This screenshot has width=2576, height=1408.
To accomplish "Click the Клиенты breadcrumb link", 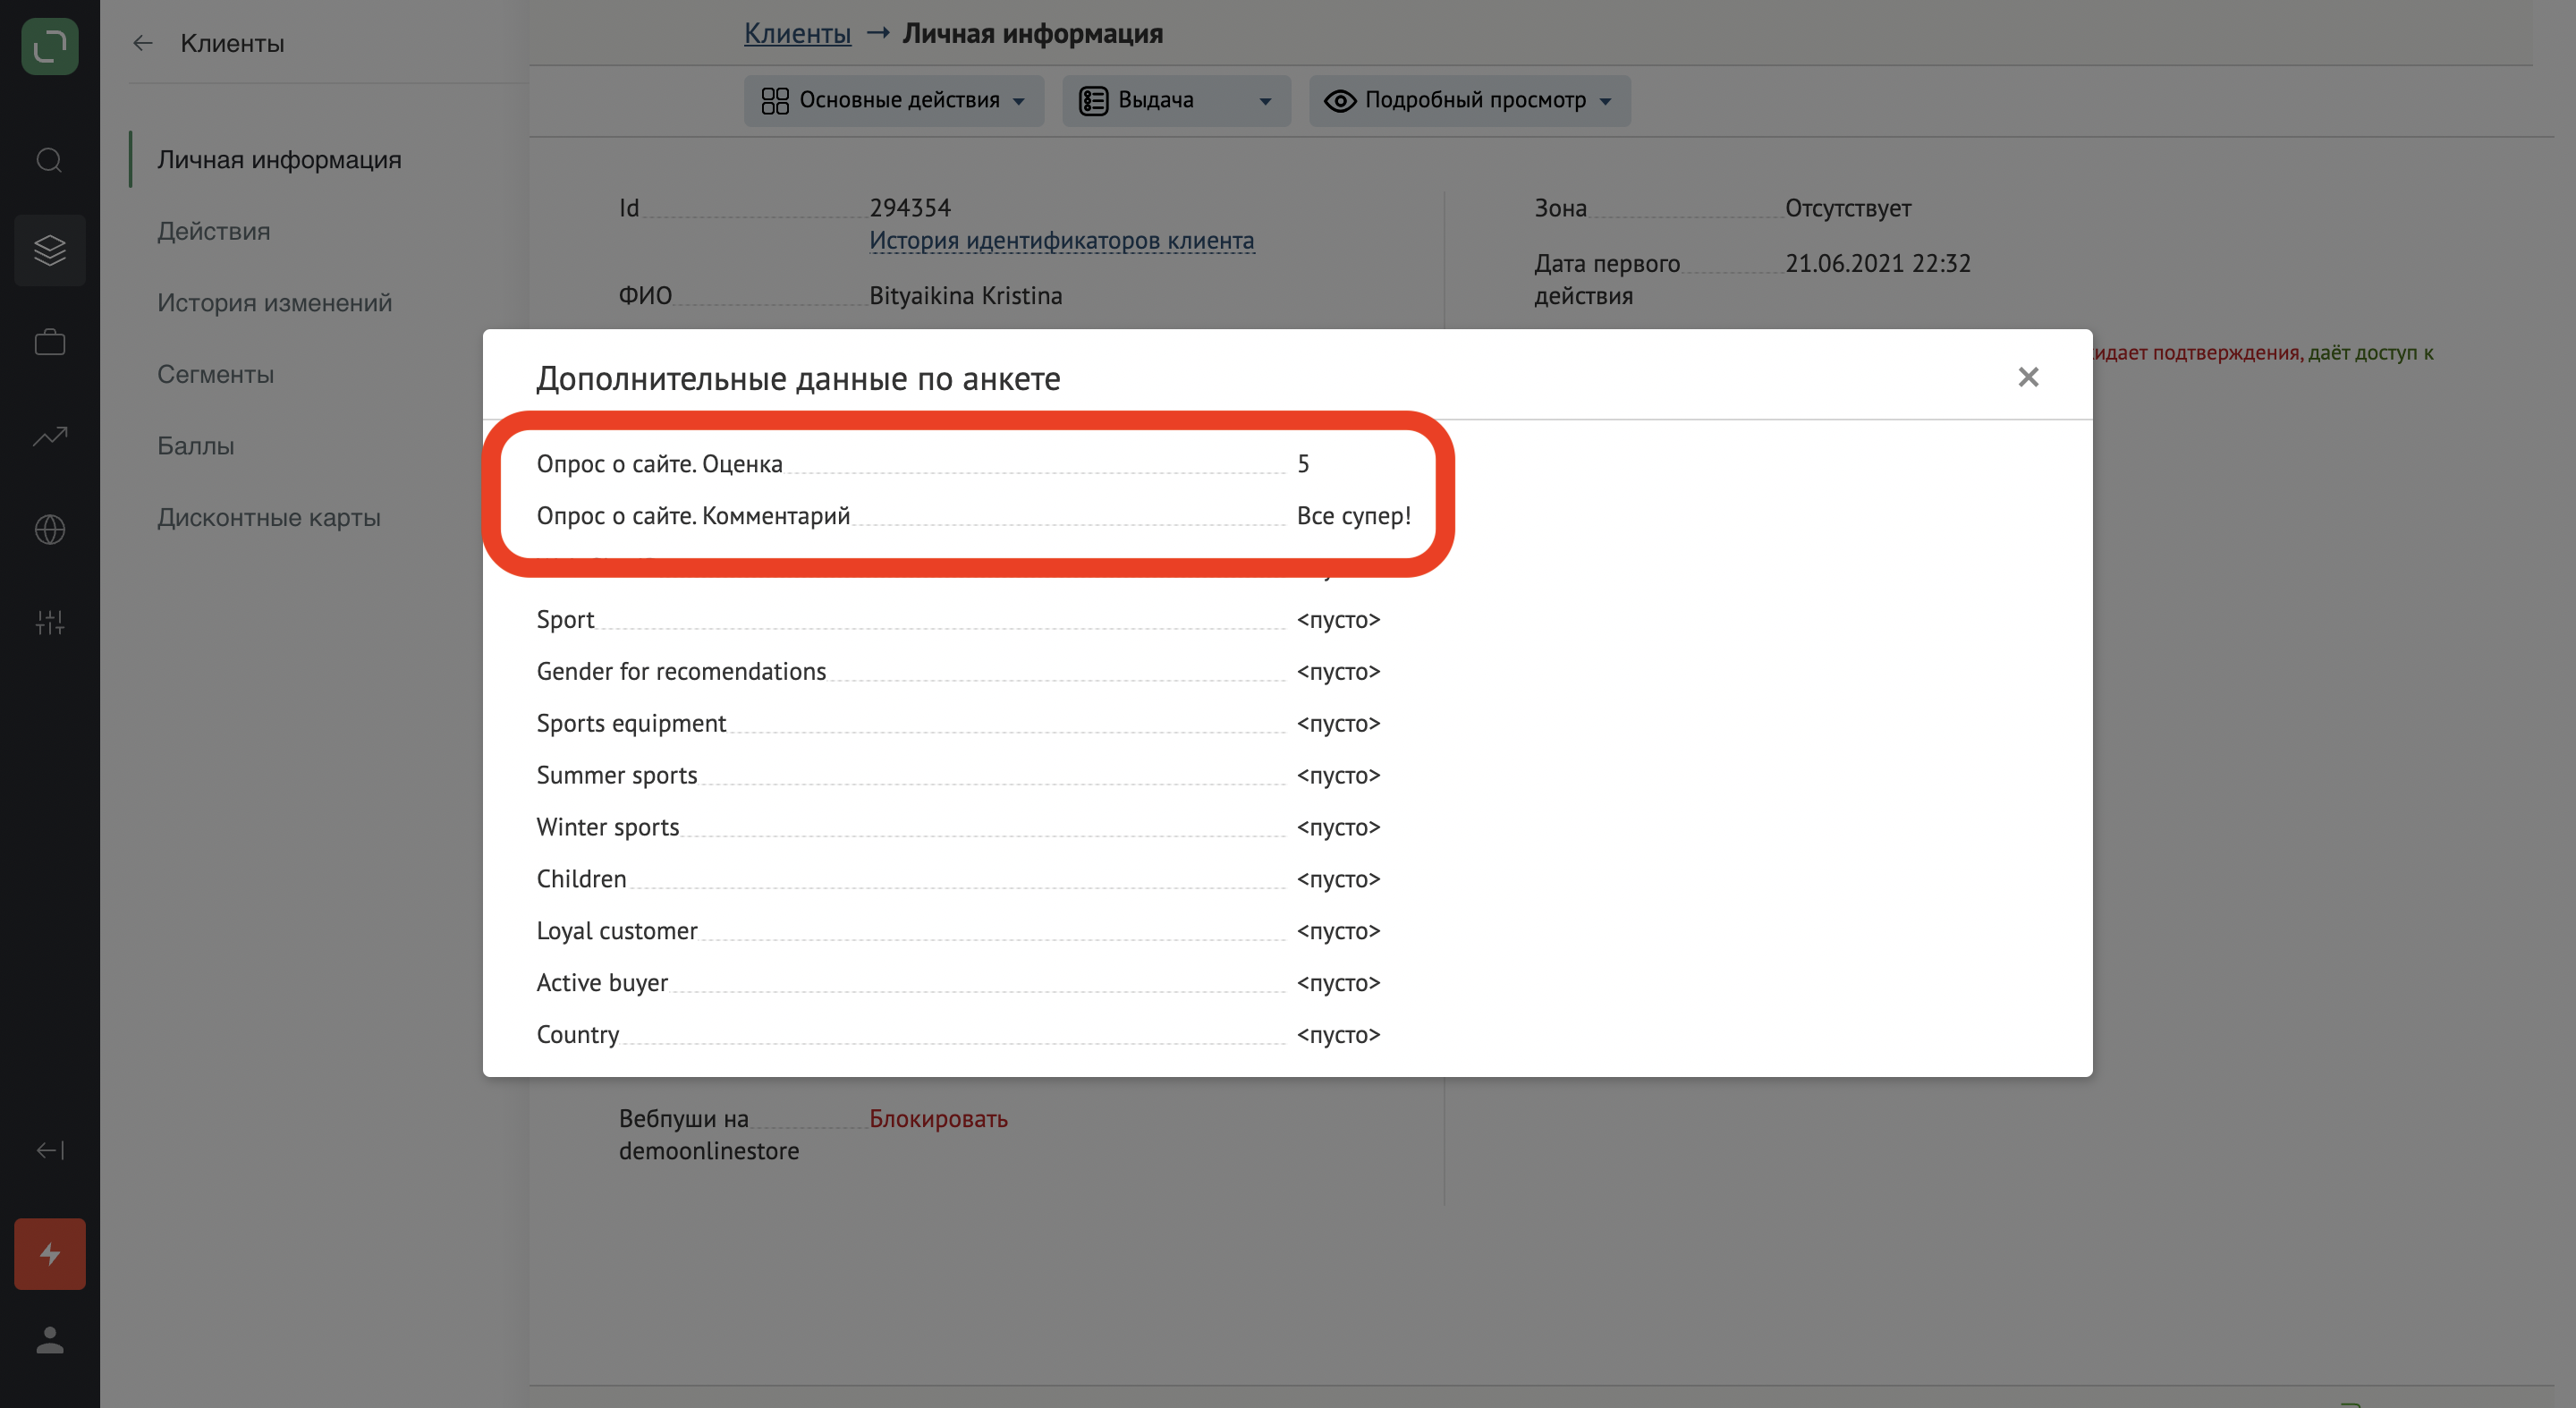I will pyautogui.click(x=797, y=33).
